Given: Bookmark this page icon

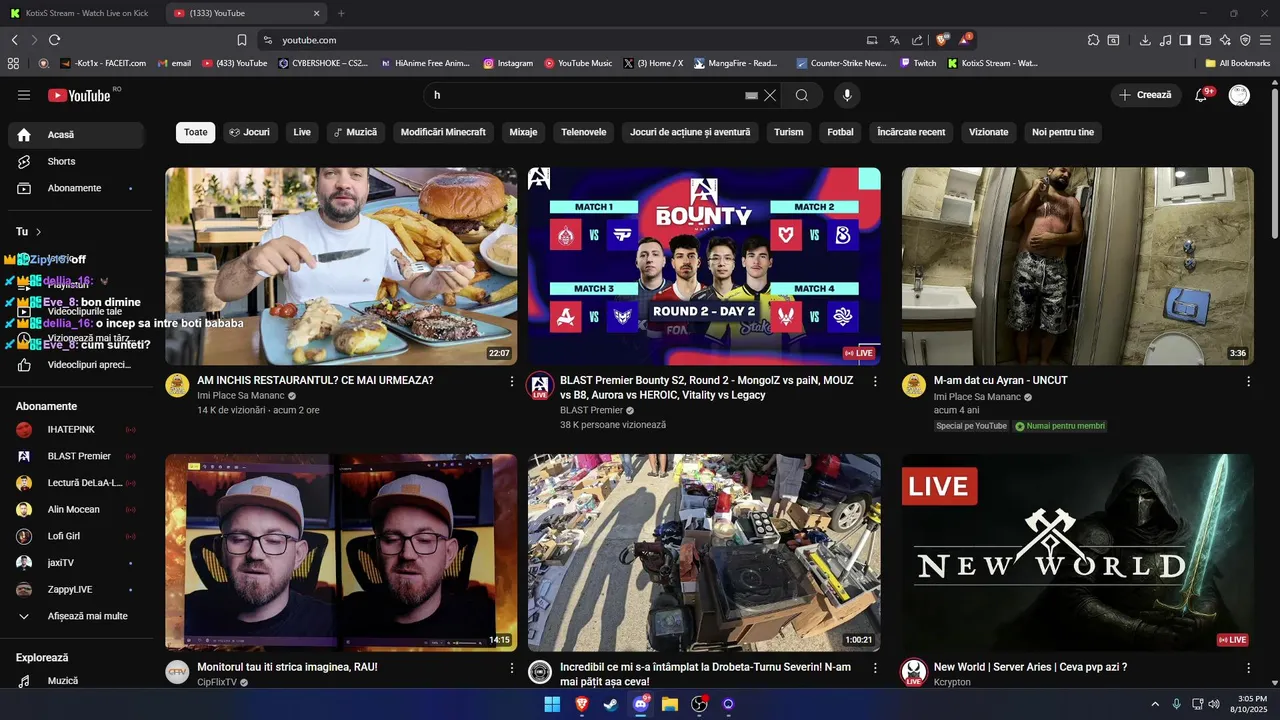Looking at the screenshot, I should point(242,40).
